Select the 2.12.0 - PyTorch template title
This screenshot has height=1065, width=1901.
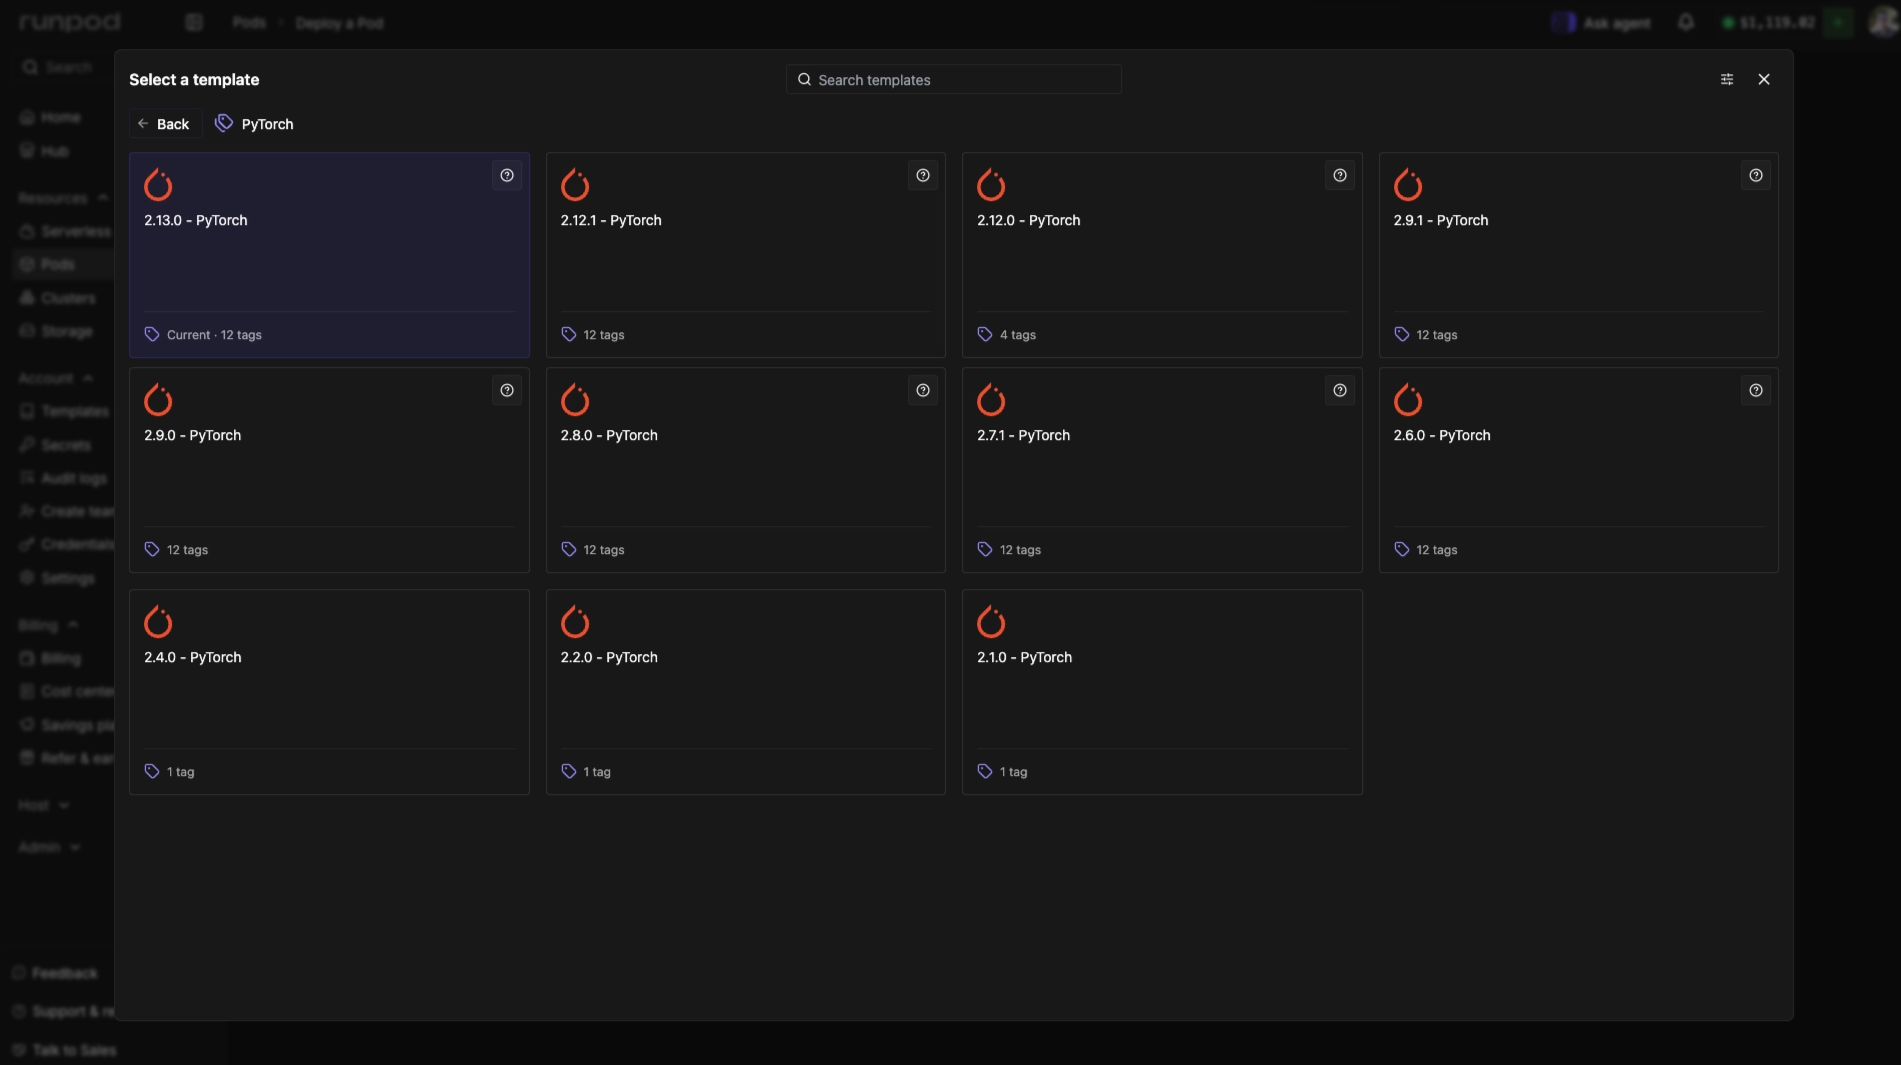coord(1029,220)
